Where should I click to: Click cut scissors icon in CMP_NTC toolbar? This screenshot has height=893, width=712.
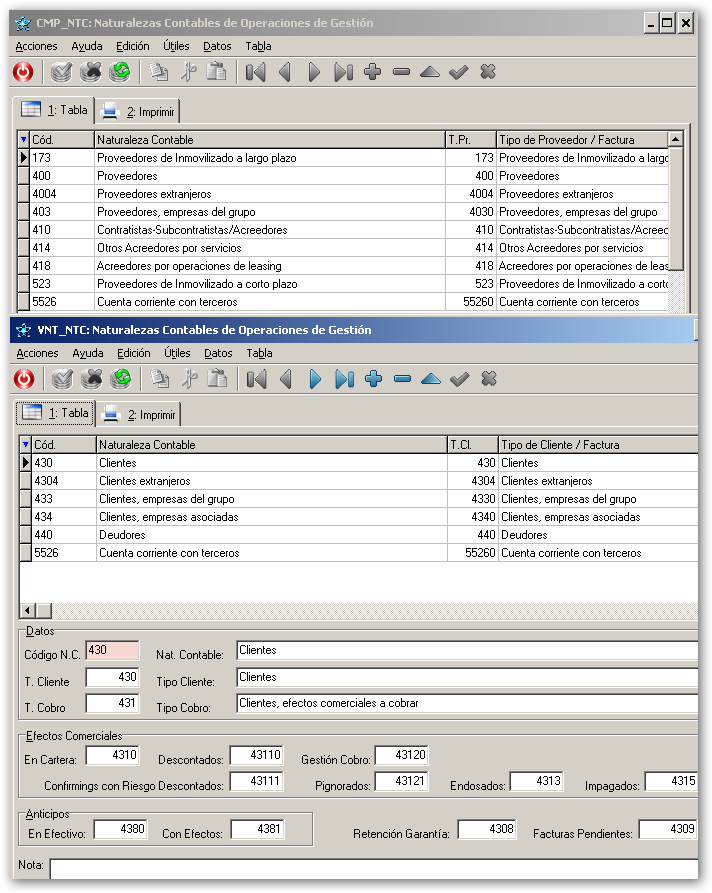[188, 72]
